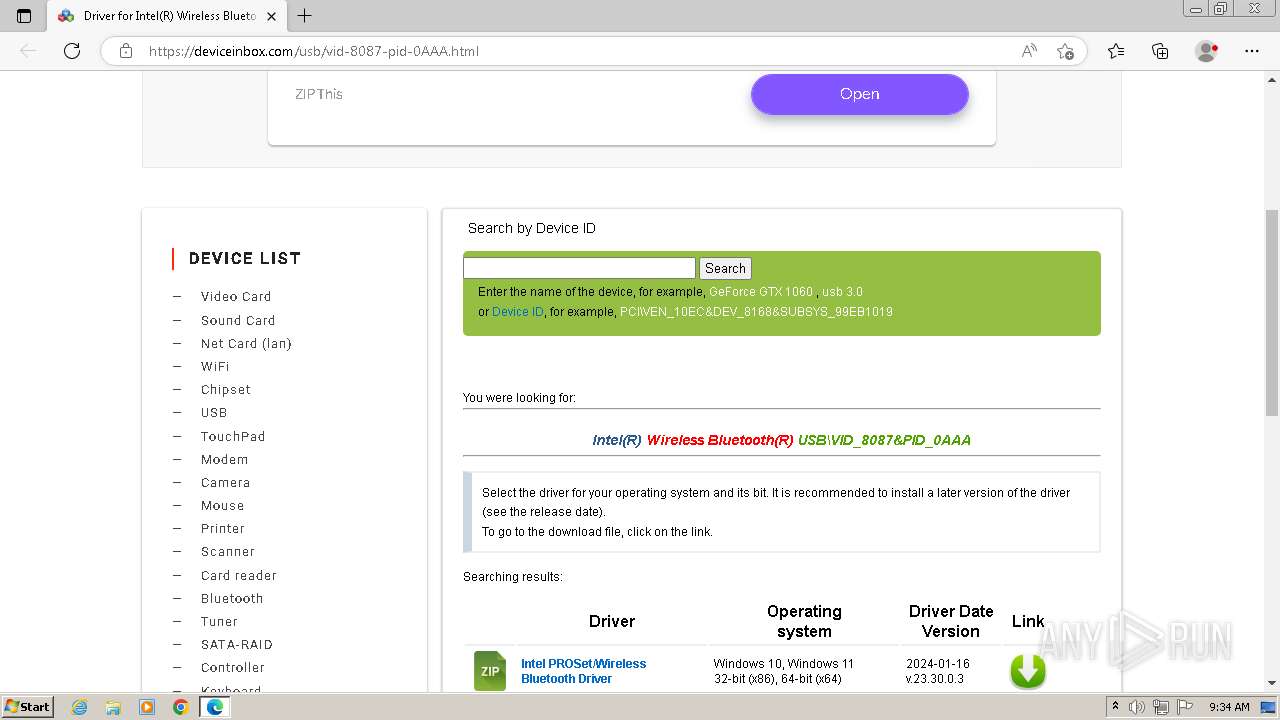Screen dimensions: 1280x720
Task: Open Favorites list icon
Action: tap(1116, 51)
